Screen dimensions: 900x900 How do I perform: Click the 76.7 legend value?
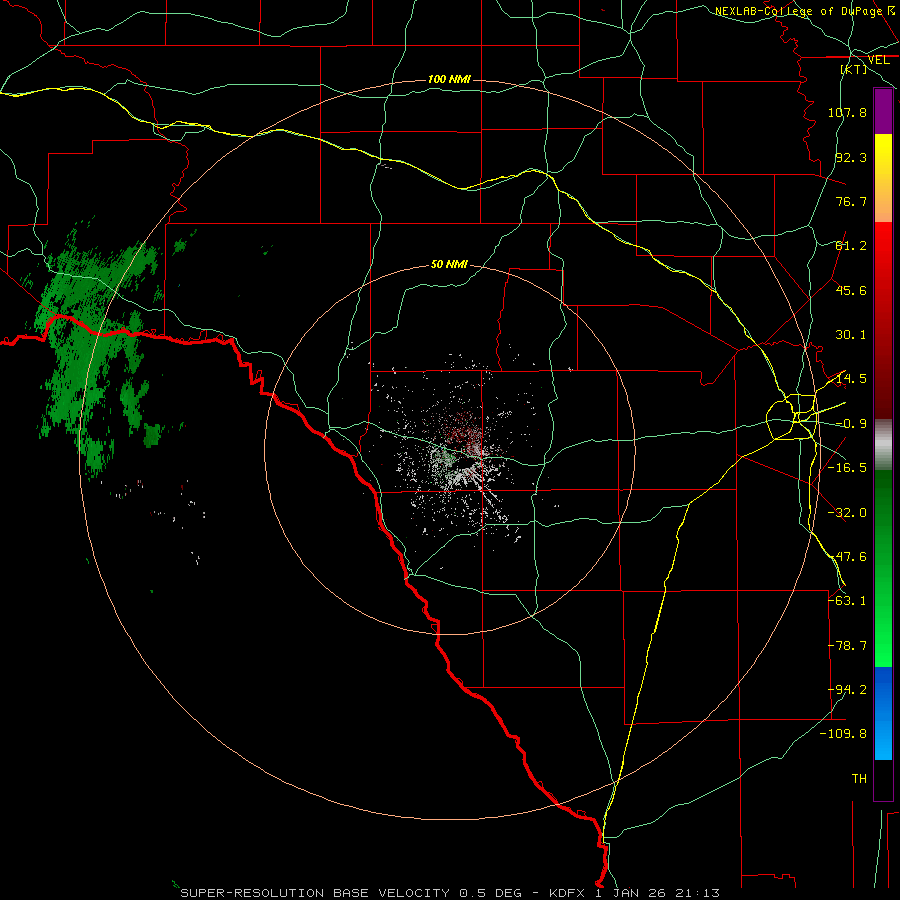click(x=851, y=201)
